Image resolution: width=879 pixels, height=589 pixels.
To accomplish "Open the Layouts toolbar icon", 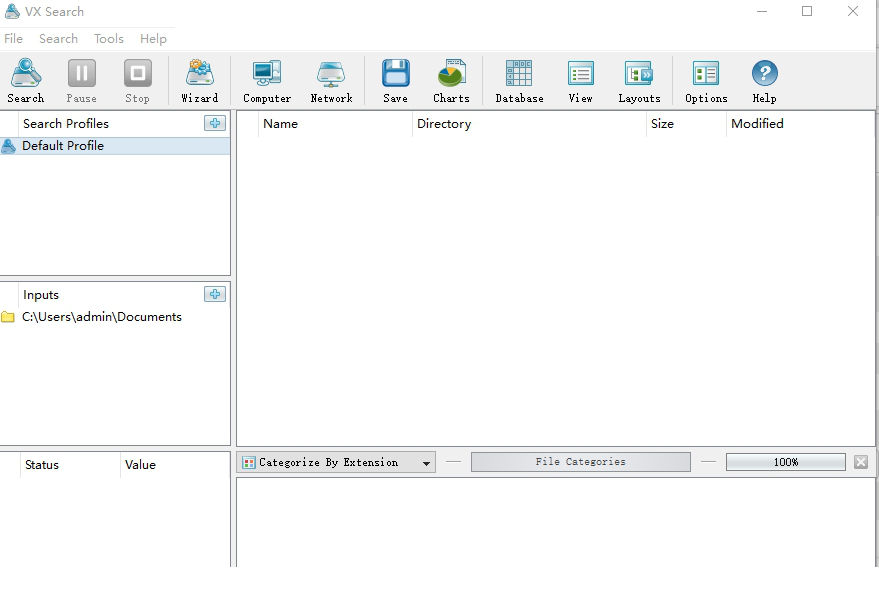I will click(x=639, y=80).
